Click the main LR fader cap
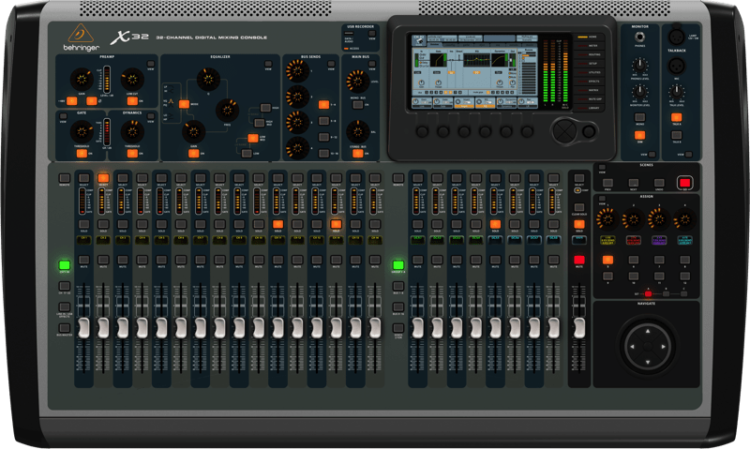Screen dimensions: 750x449 coord(579,328)
